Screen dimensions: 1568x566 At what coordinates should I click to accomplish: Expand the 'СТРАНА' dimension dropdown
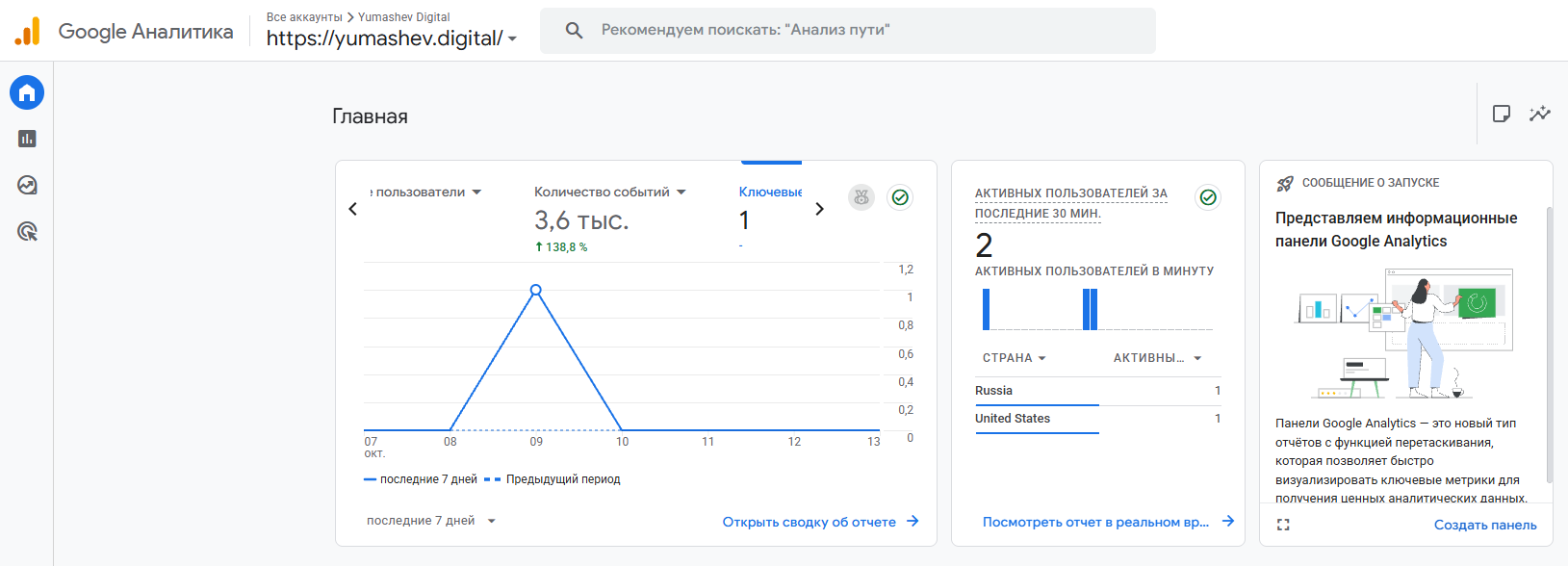[1014, 358]
